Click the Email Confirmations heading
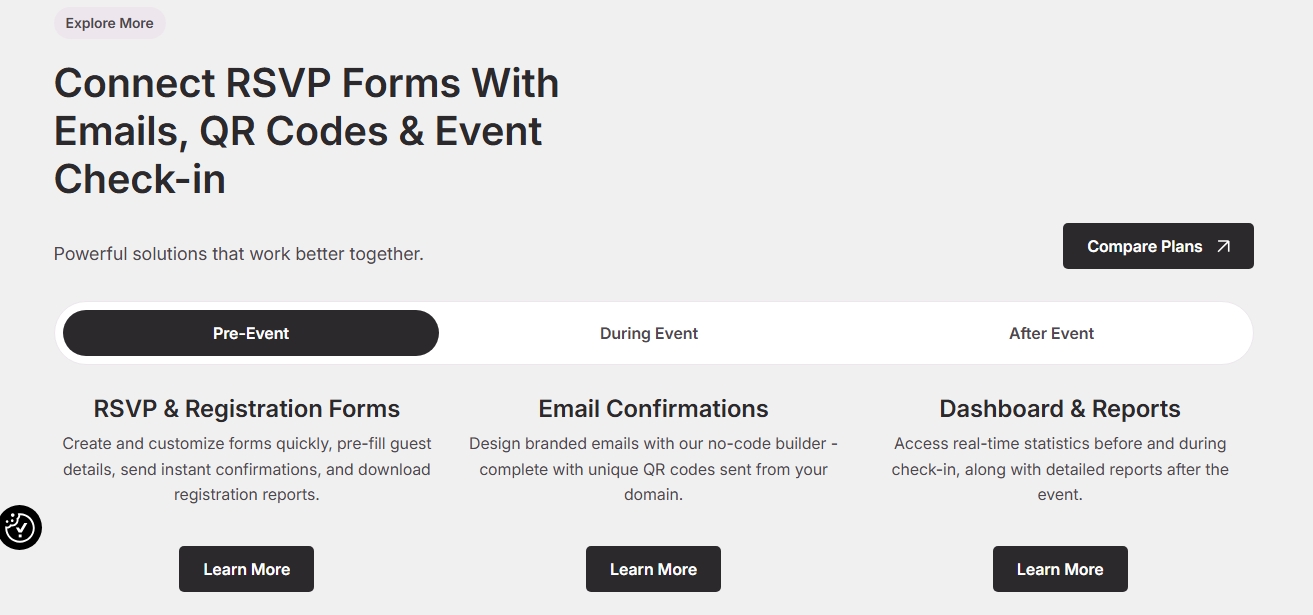The image size is (1313, 615). click(x=653, y=409)
